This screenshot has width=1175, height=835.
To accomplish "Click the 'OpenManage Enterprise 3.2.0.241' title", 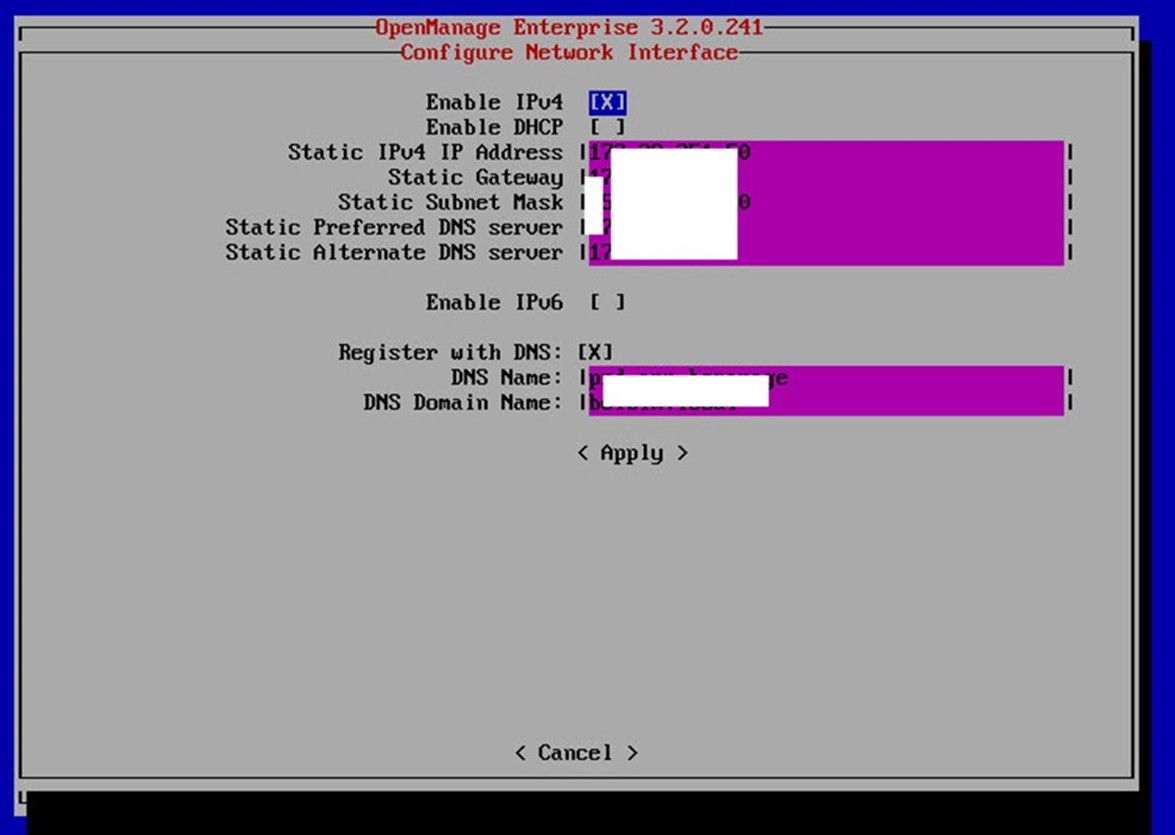I will pos(569,28).
